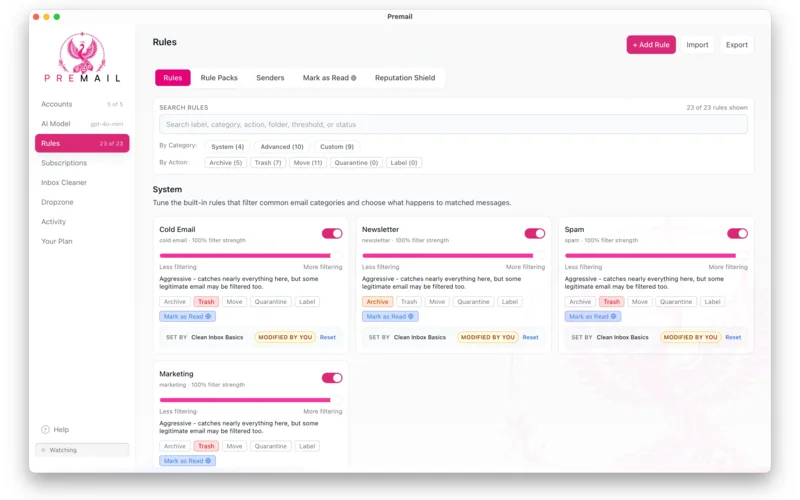Set Spam action to Move
The width and height of the screenshot is (800, 500).
click(639, 302)
